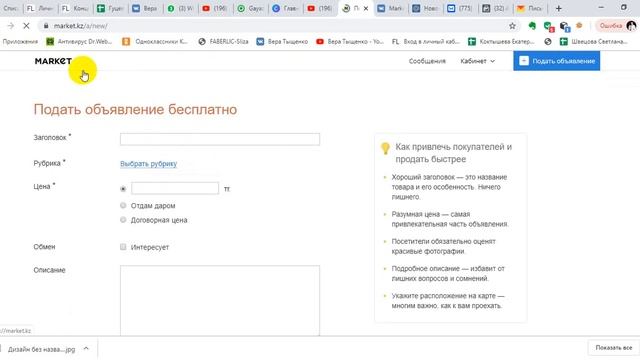Click the market.kz address bar

point(278,26)
